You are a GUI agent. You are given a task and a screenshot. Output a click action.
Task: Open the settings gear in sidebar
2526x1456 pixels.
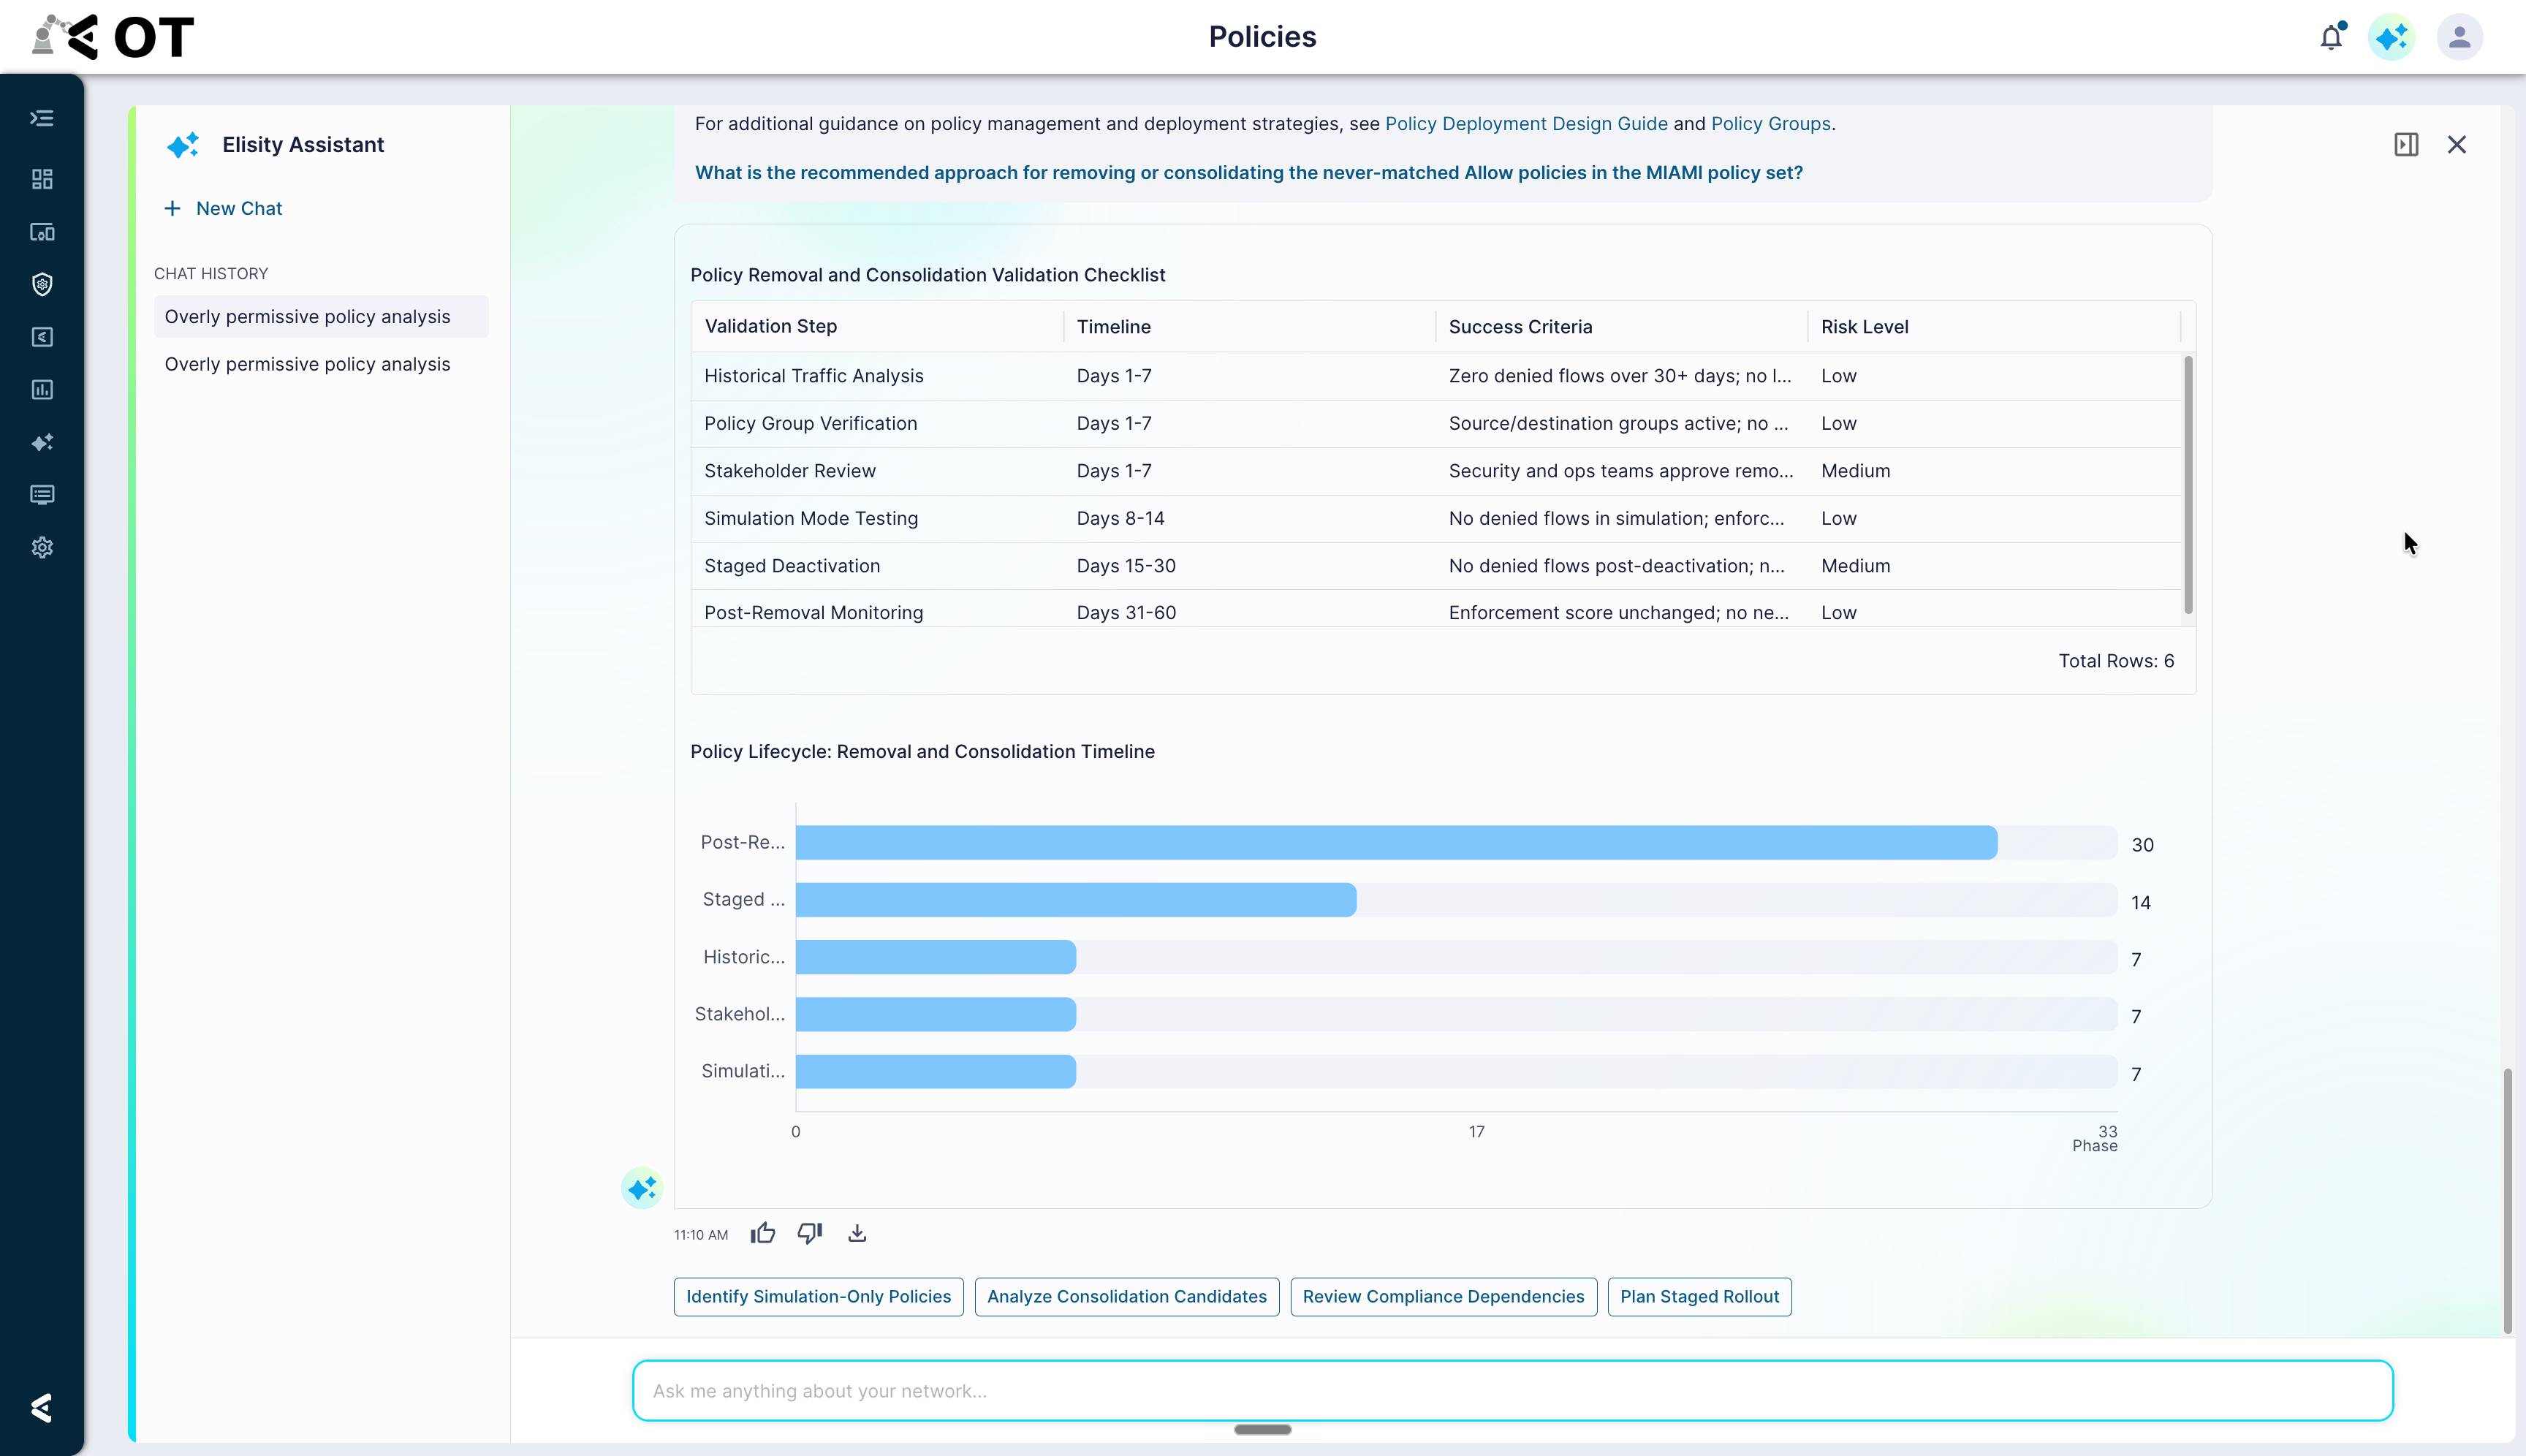pos(42,548)
